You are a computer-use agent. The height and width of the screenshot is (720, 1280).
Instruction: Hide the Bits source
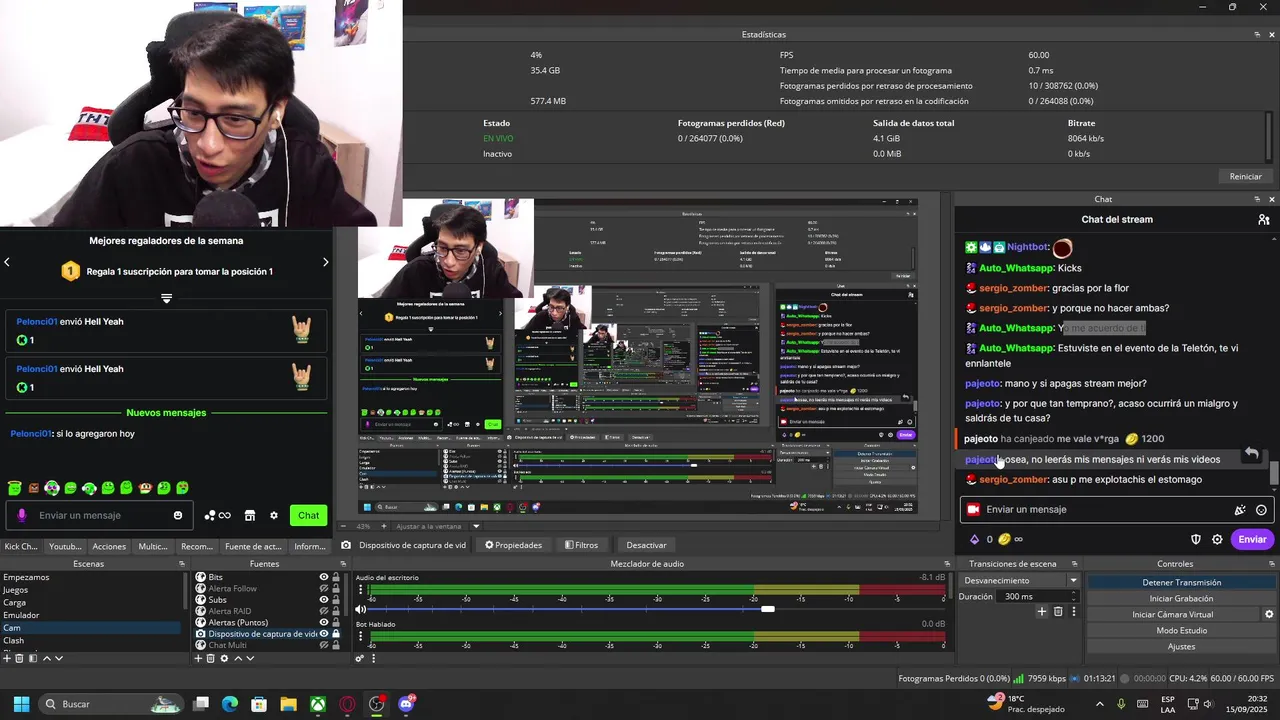point(323,577)
